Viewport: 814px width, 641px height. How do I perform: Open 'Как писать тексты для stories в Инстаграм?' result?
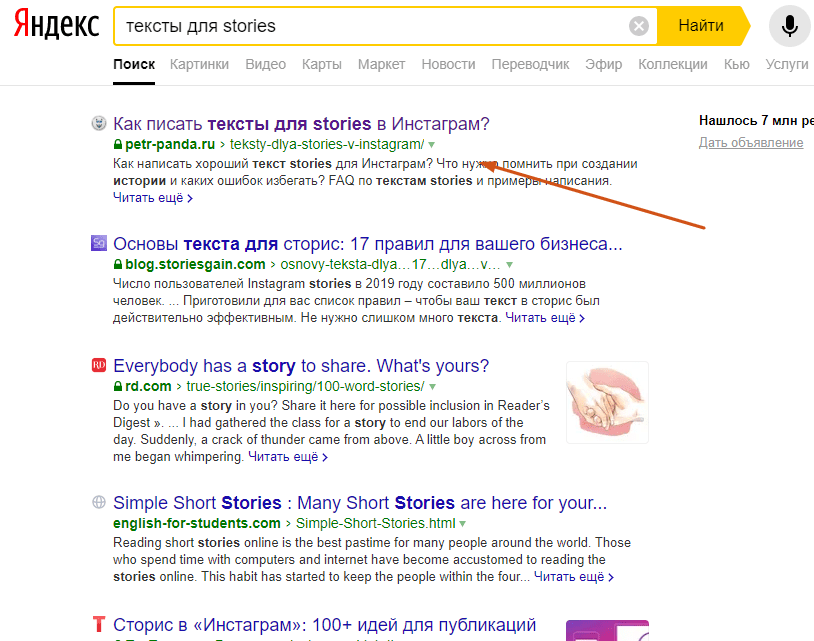[x=301, y=124]
